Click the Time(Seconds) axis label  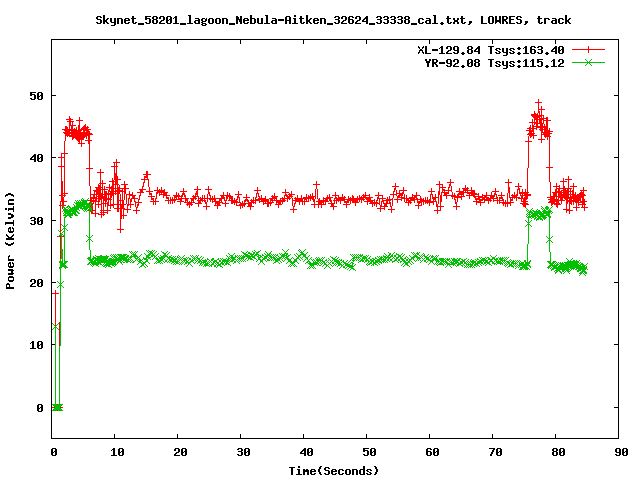[x=333, y=471]
